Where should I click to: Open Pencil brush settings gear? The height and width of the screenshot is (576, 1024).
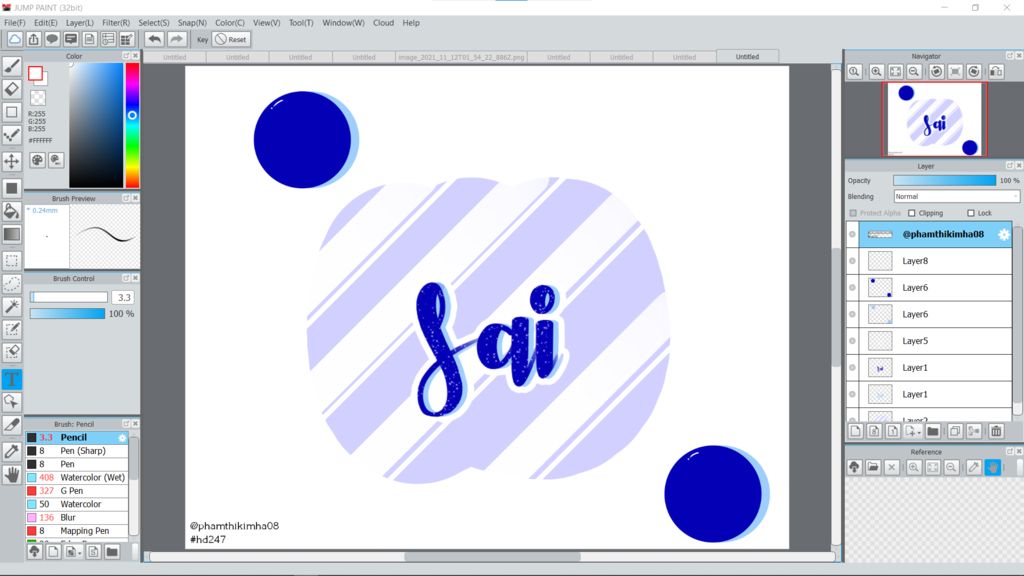tap(122, 438)
